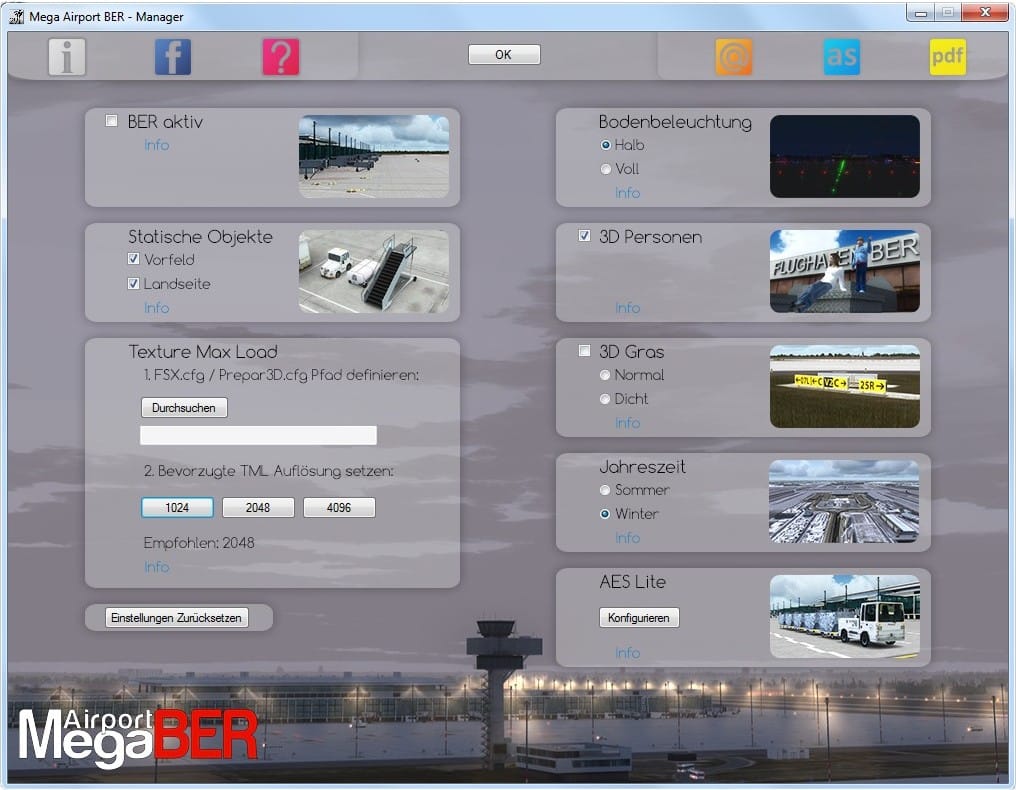Select Voll ground lighting option
The image size is (1016, 790).
[x=606, y=169]
